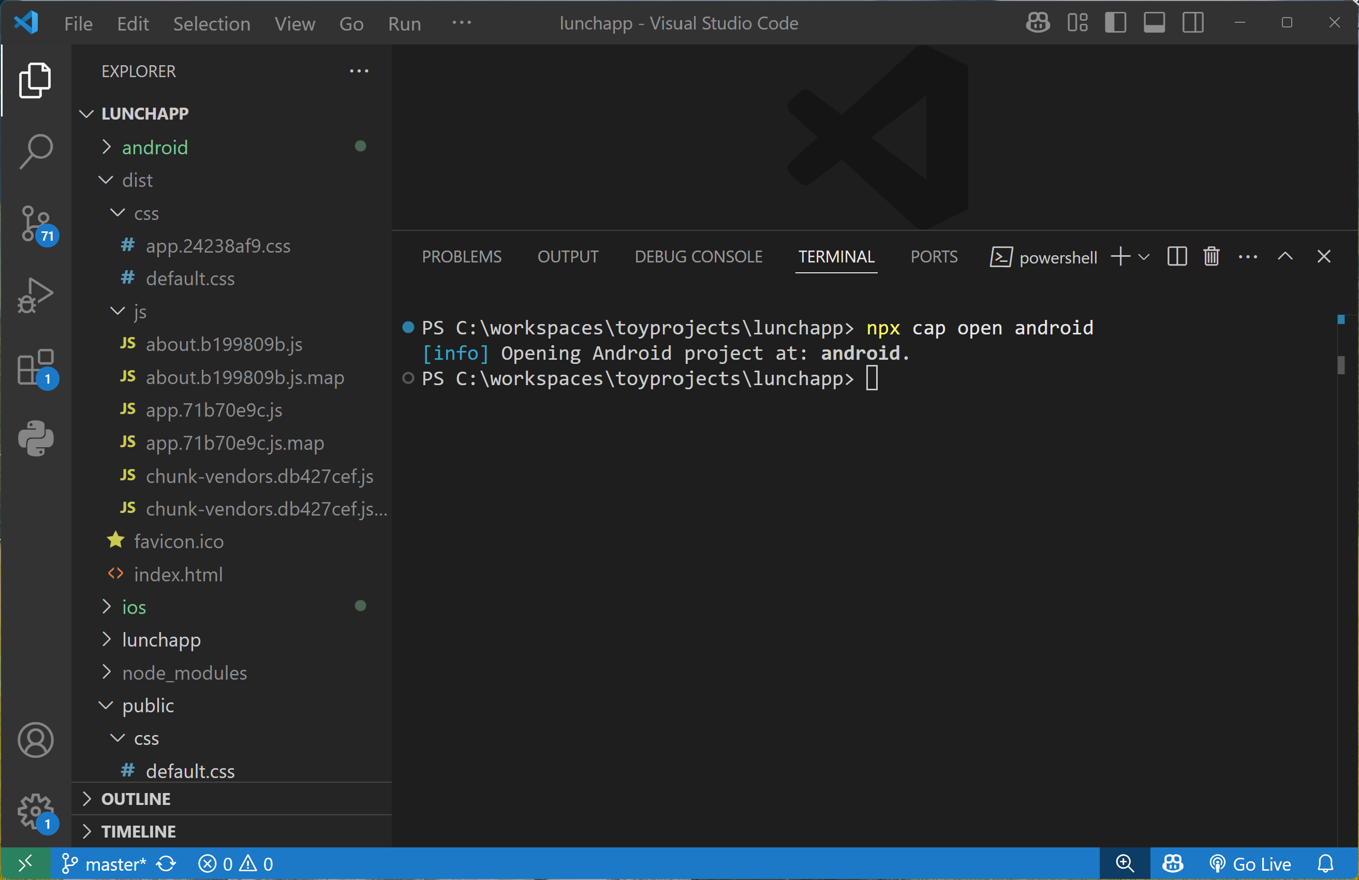Expand the lunchapp folder

click(232, 640)
